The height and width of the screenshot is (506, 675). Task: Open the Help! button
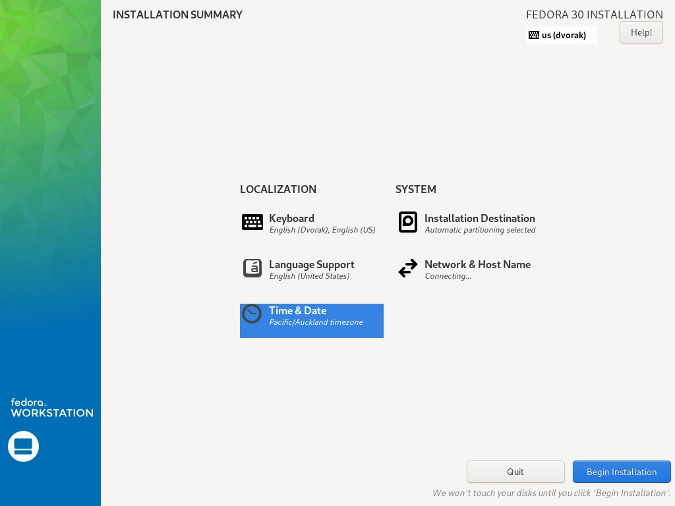pyautogui.click(x=641, y=33)
